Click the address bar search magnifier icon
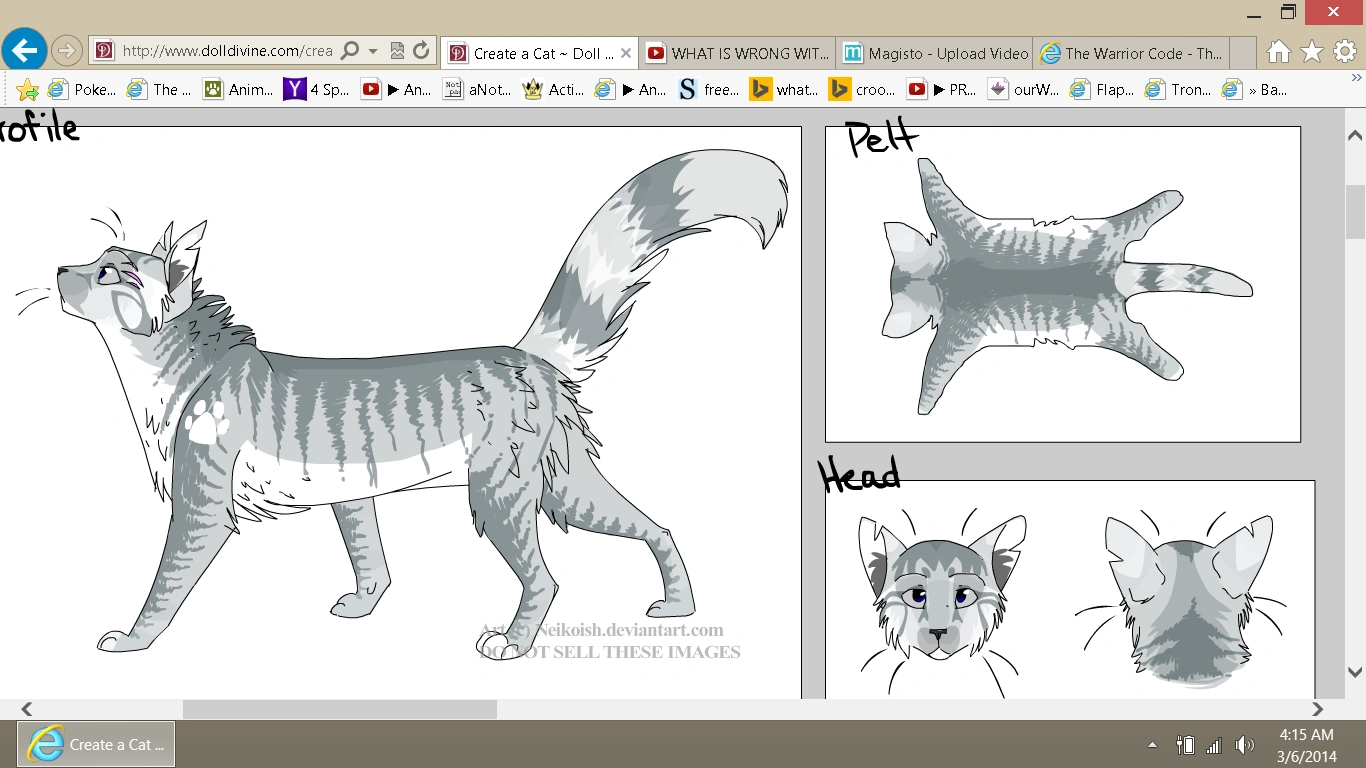Image resolution: width=1366 pixels, height=768 pixels. pyautogui.click(x=350, y=50)
